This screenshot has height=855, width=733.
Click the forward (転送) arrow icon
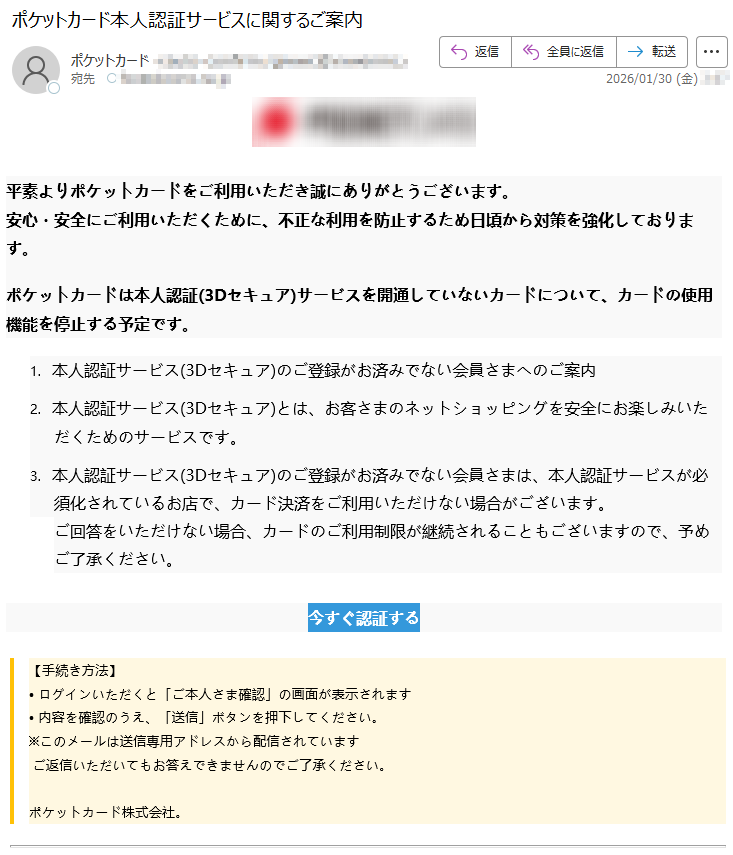(x=635, y=52)
